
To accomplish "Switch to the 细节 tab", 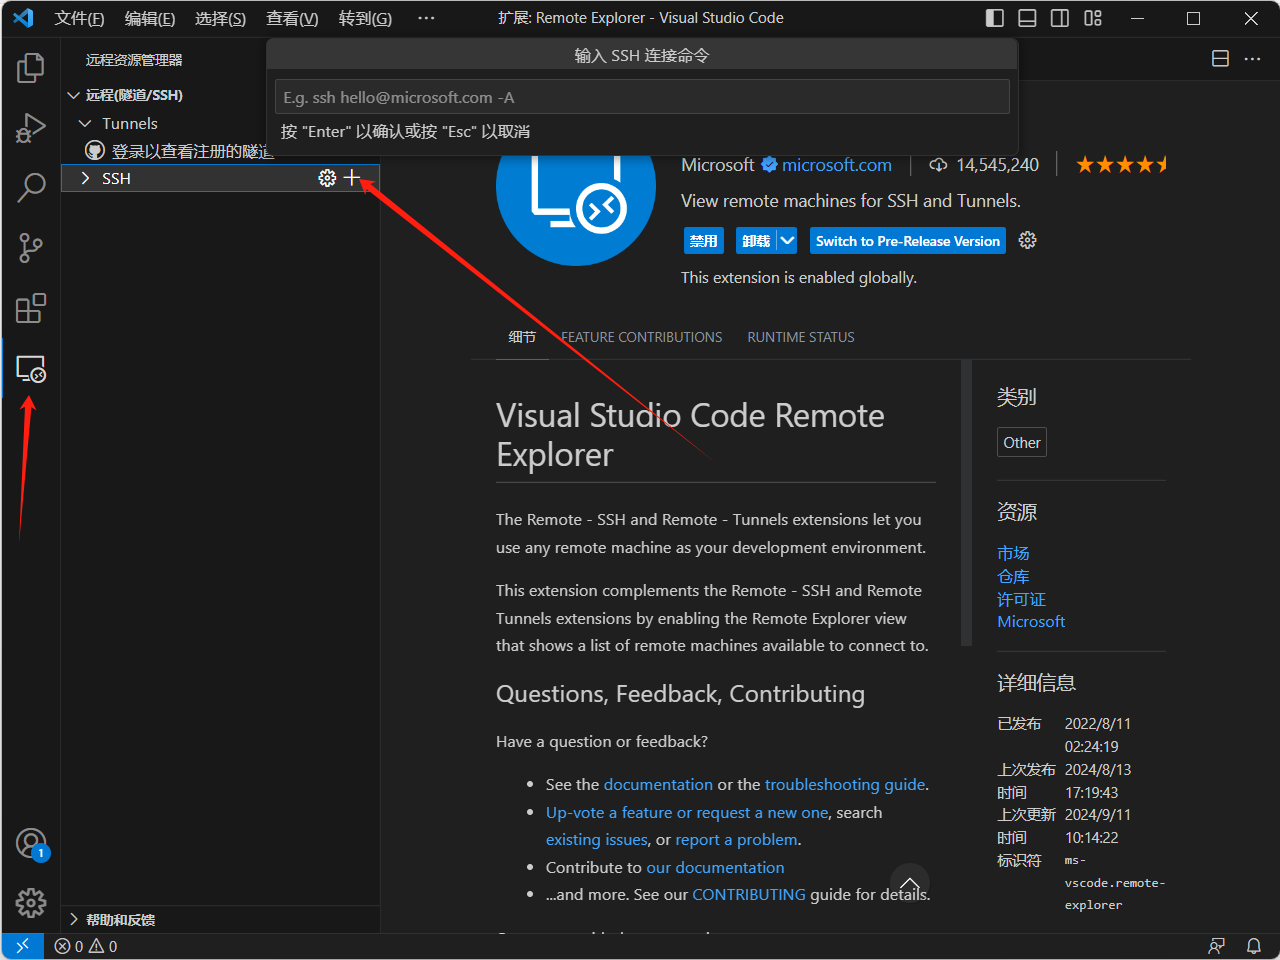I will point(522,337).
